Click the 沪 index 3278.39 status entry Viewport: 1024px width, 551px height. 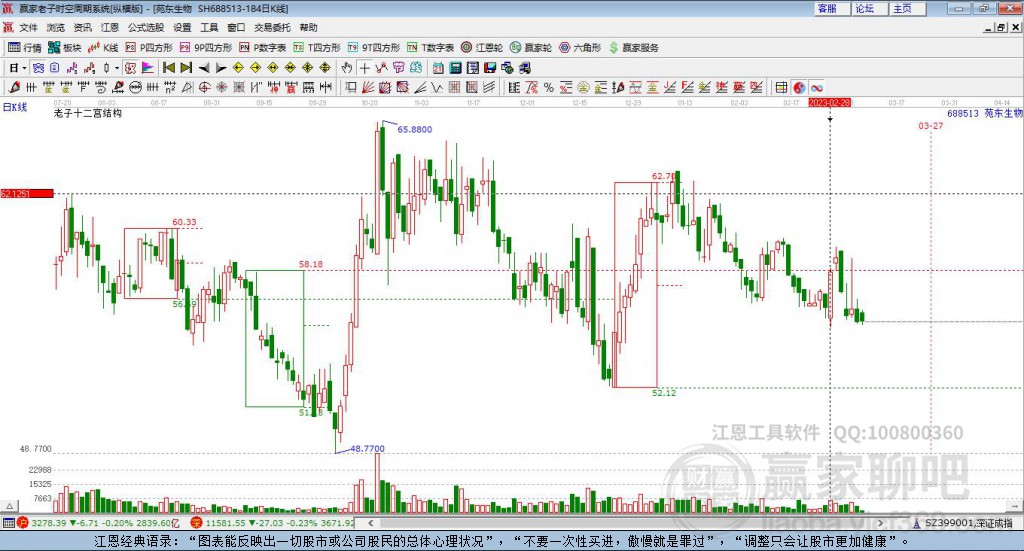tap(98, 523)
